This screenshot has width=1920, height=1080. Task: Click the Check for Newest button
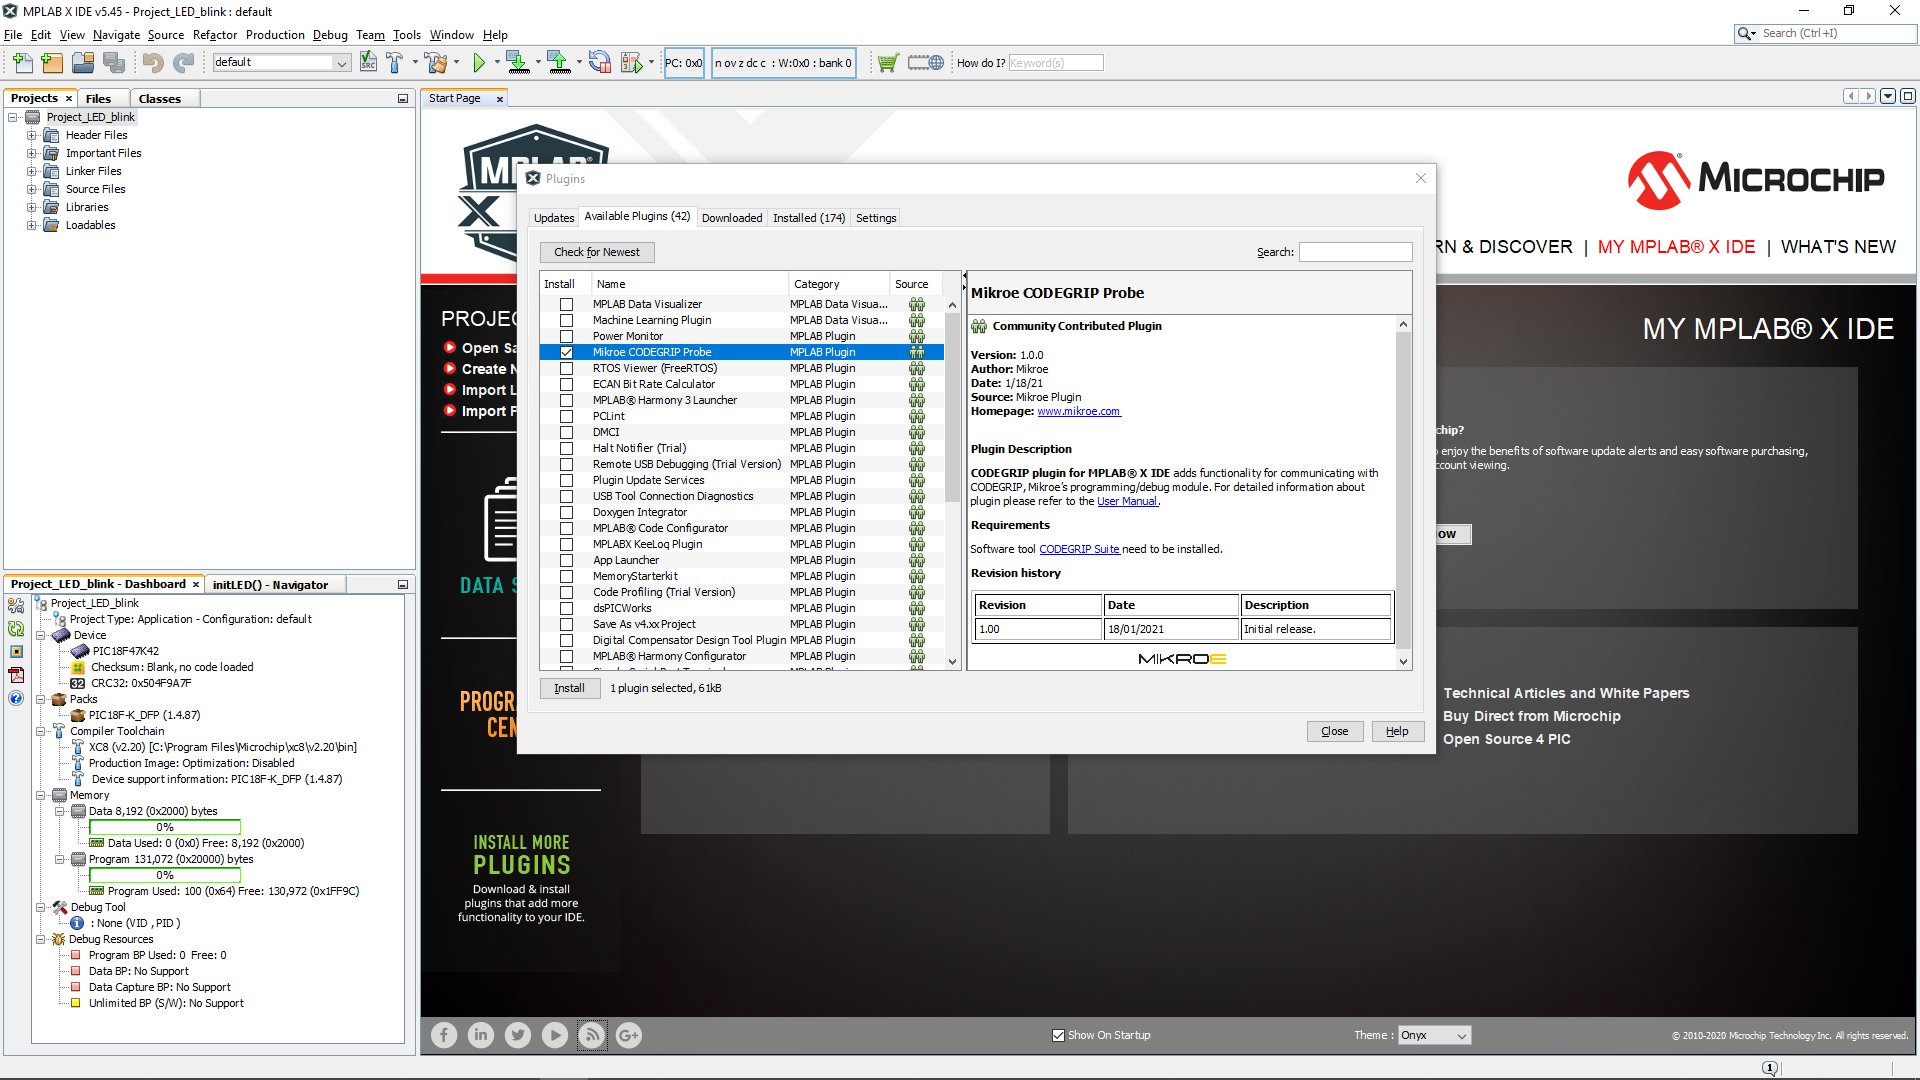coord(597,252)
